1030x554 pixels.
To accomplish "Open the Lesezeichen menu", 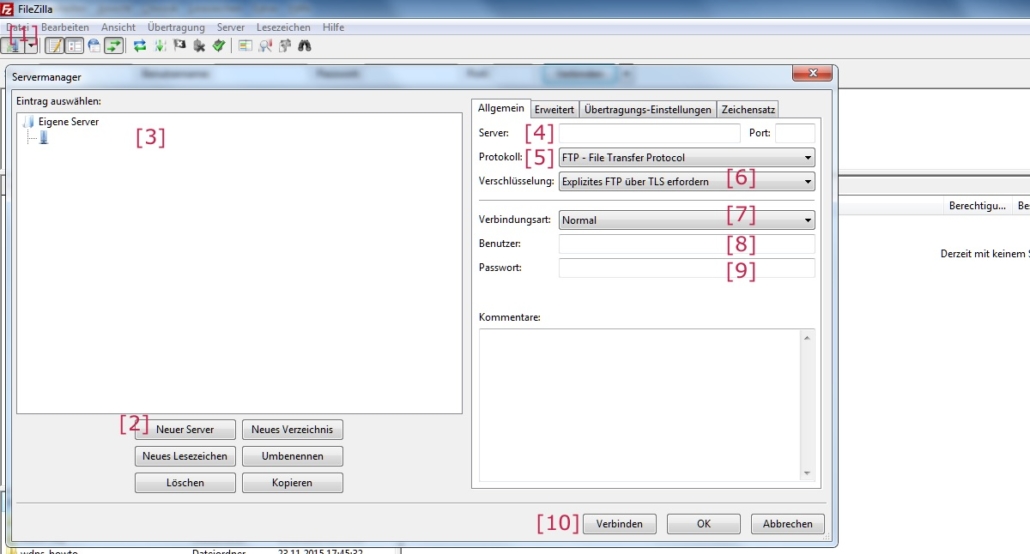I will (x=283, y=28).
